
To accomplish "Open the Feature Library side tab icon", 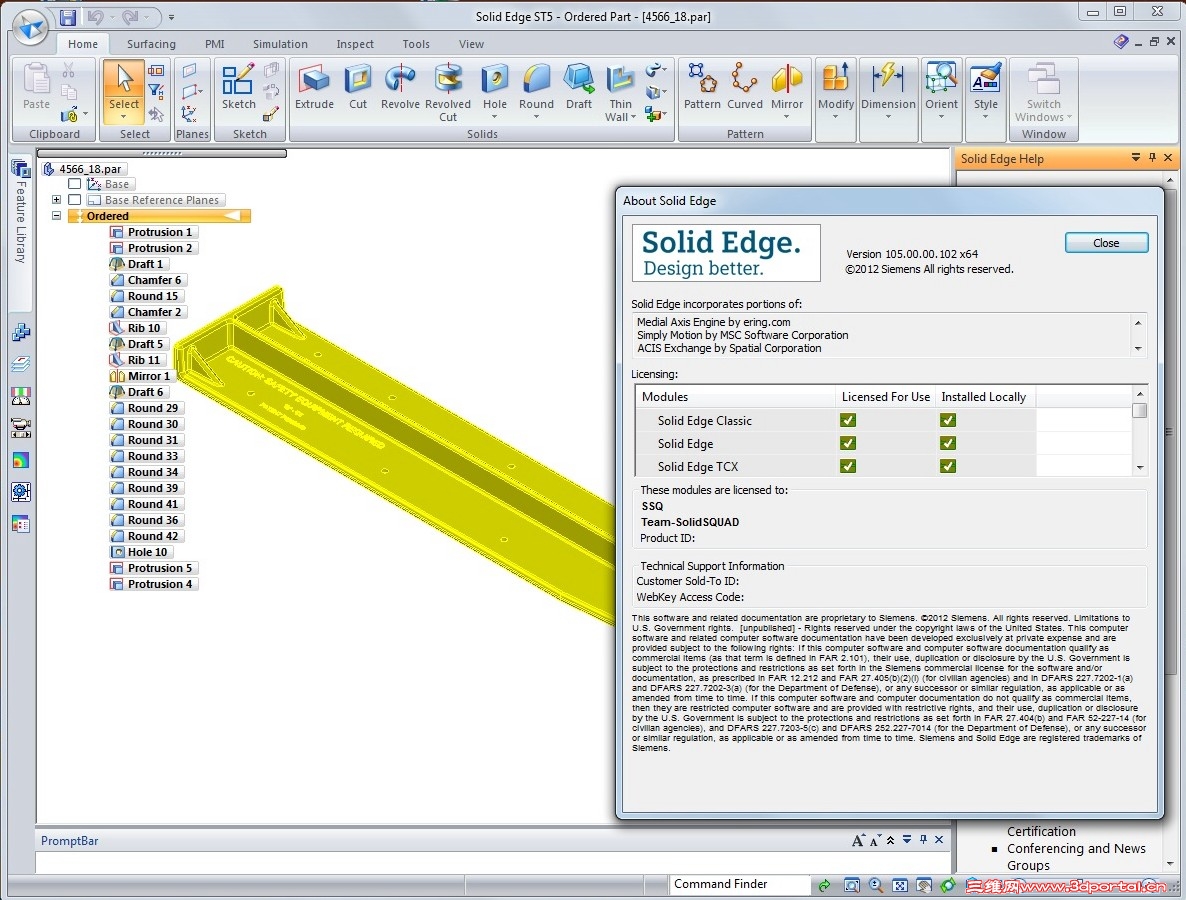I will click(20, 168).
